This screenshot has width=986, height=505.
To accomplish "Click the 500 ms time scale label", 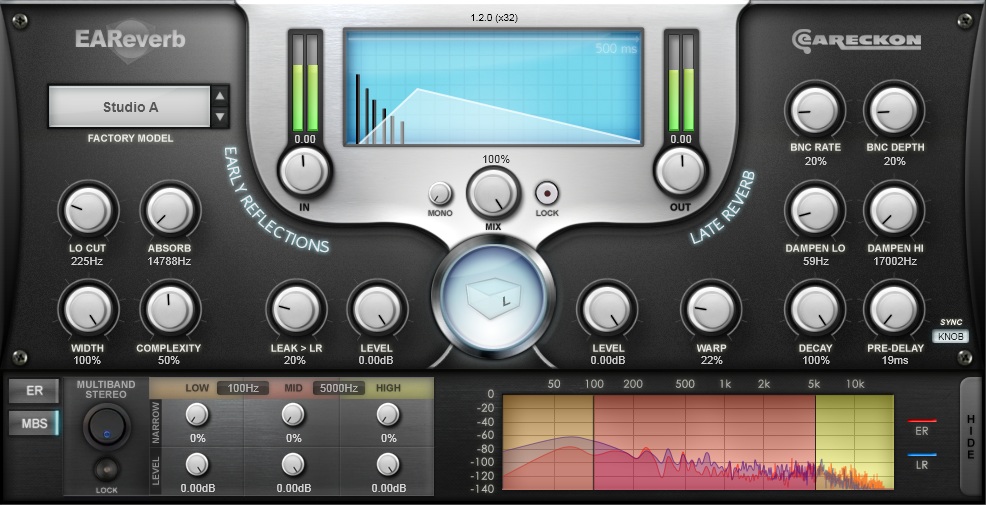I will point(616,48).
